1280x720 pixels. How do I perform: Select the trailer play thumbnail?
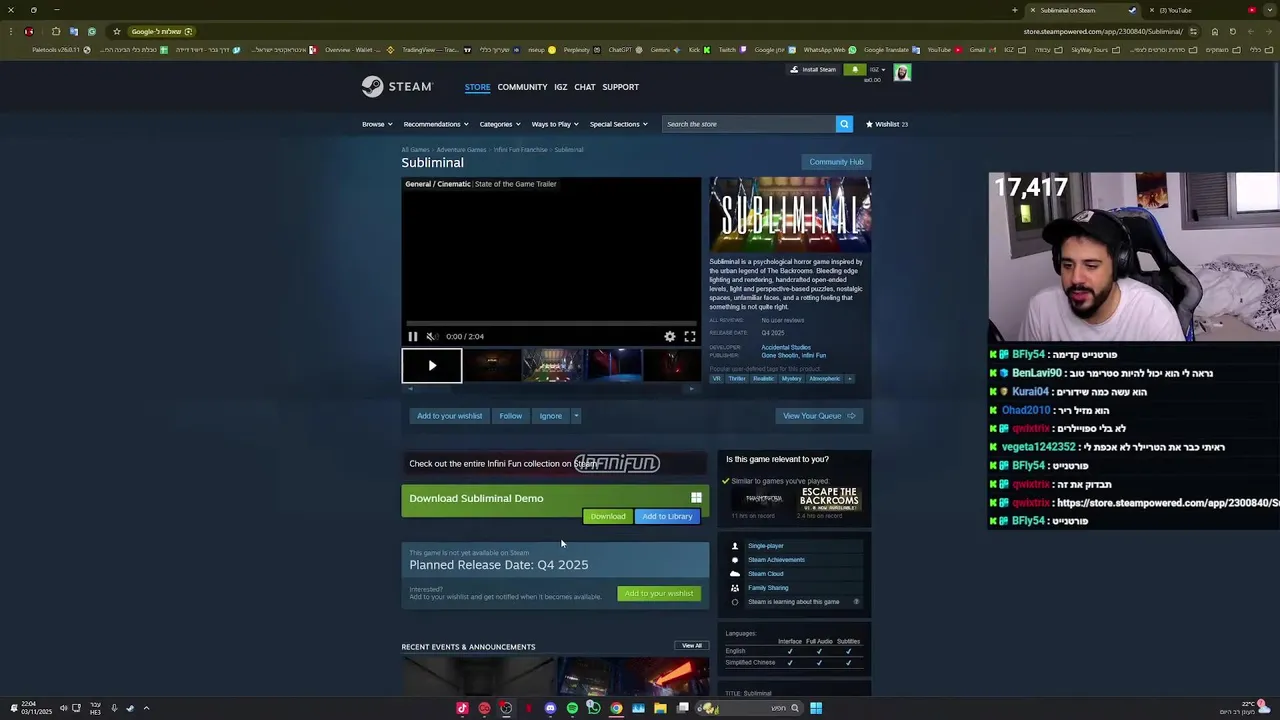[x=432, y=366]
